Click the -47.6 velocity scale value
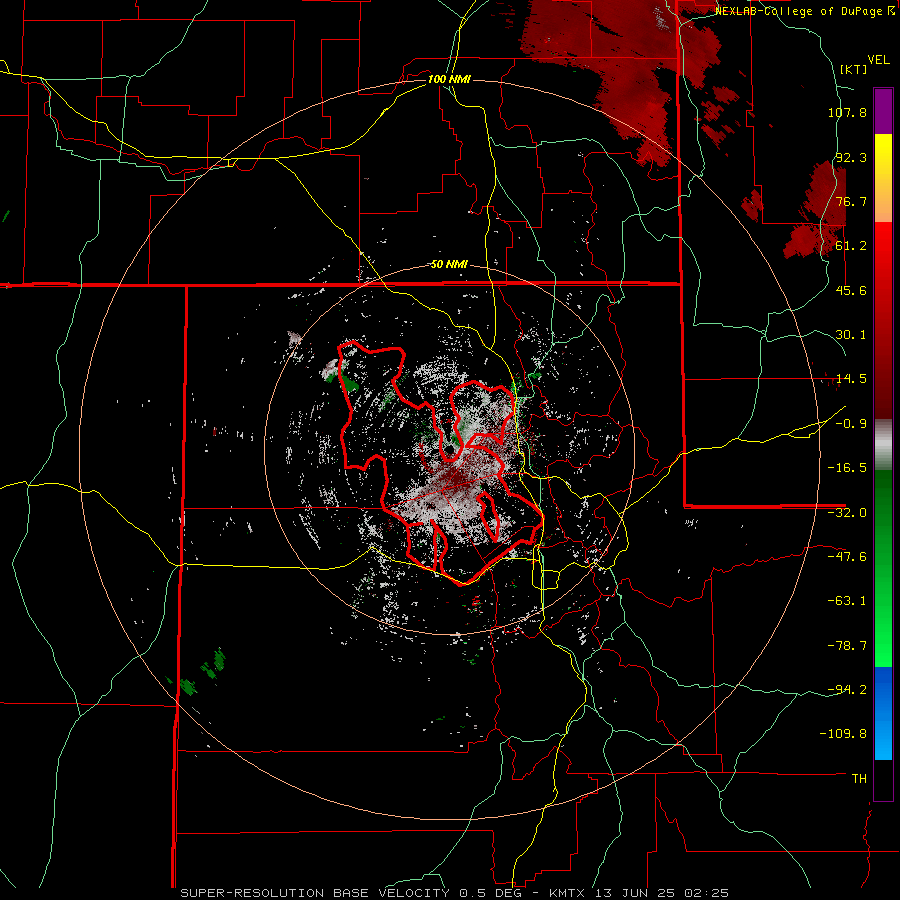The image size is (900, 900). 847,557
